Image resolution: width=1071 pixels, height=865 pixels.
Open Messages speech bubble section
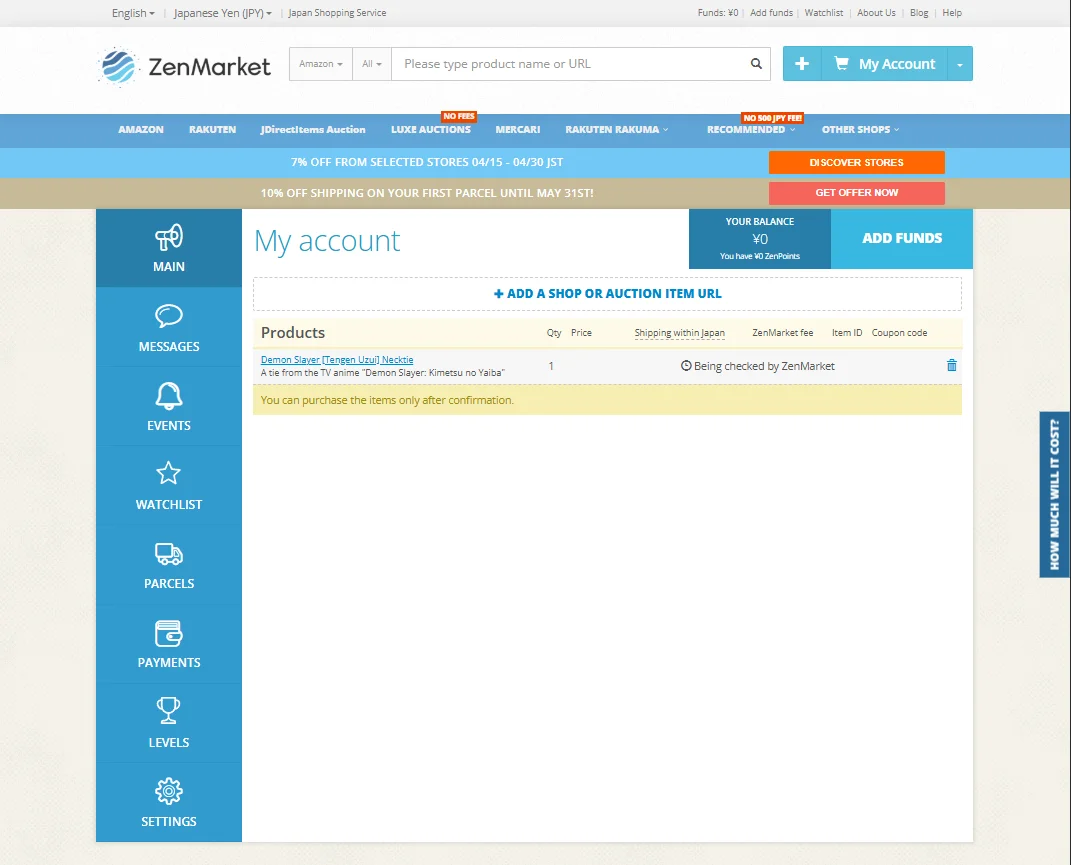[169, 327]
